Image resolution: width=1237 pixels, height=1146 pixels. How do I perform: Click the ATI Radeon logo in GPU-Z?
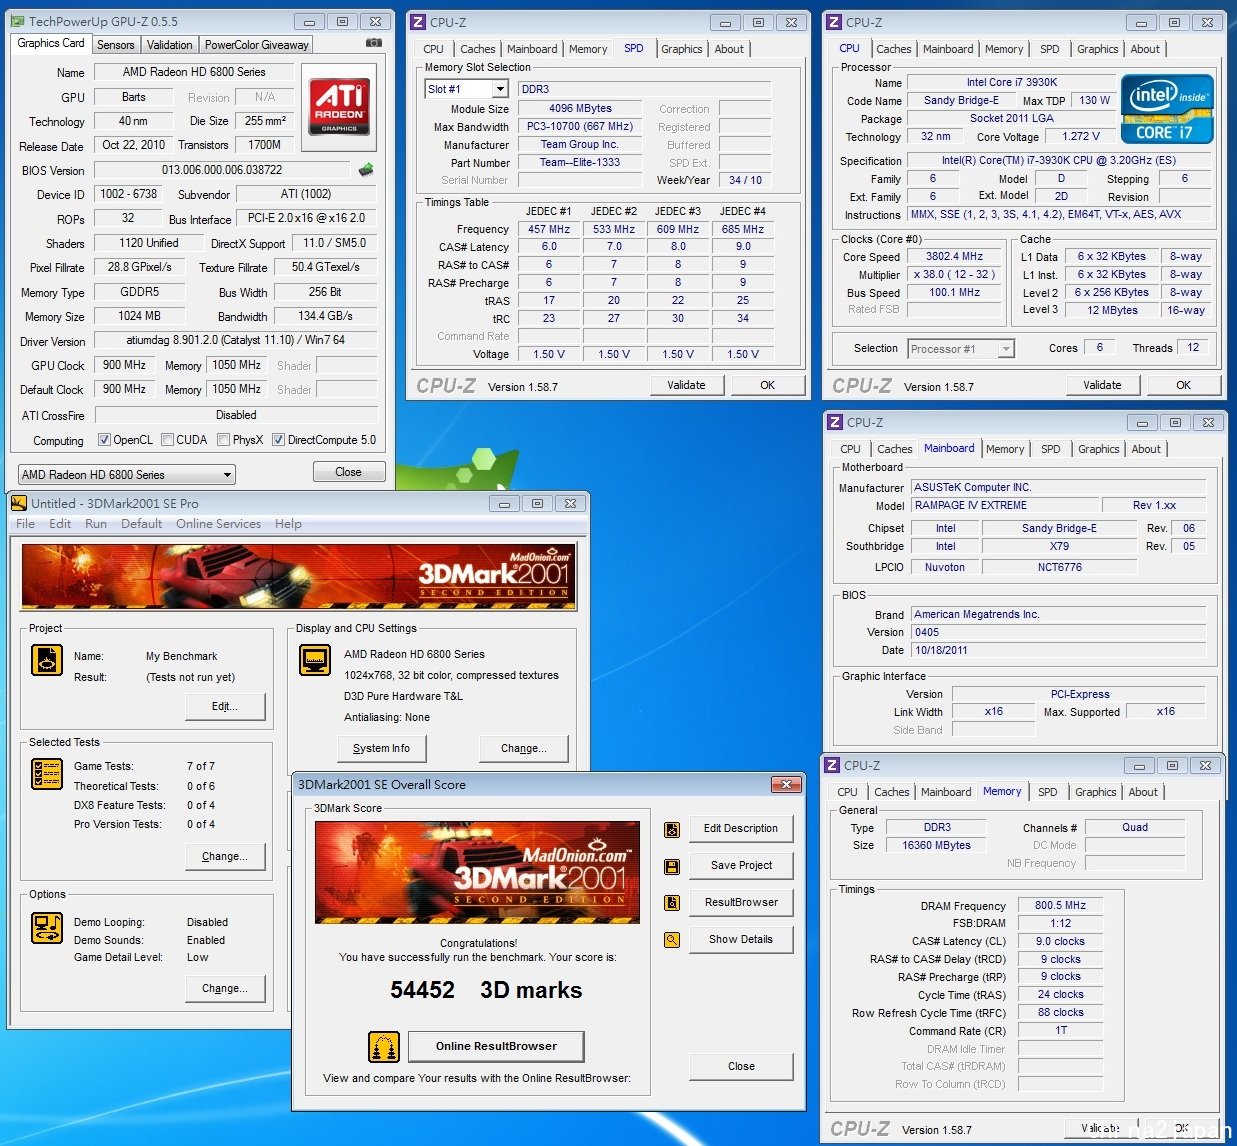pos(340,107)
